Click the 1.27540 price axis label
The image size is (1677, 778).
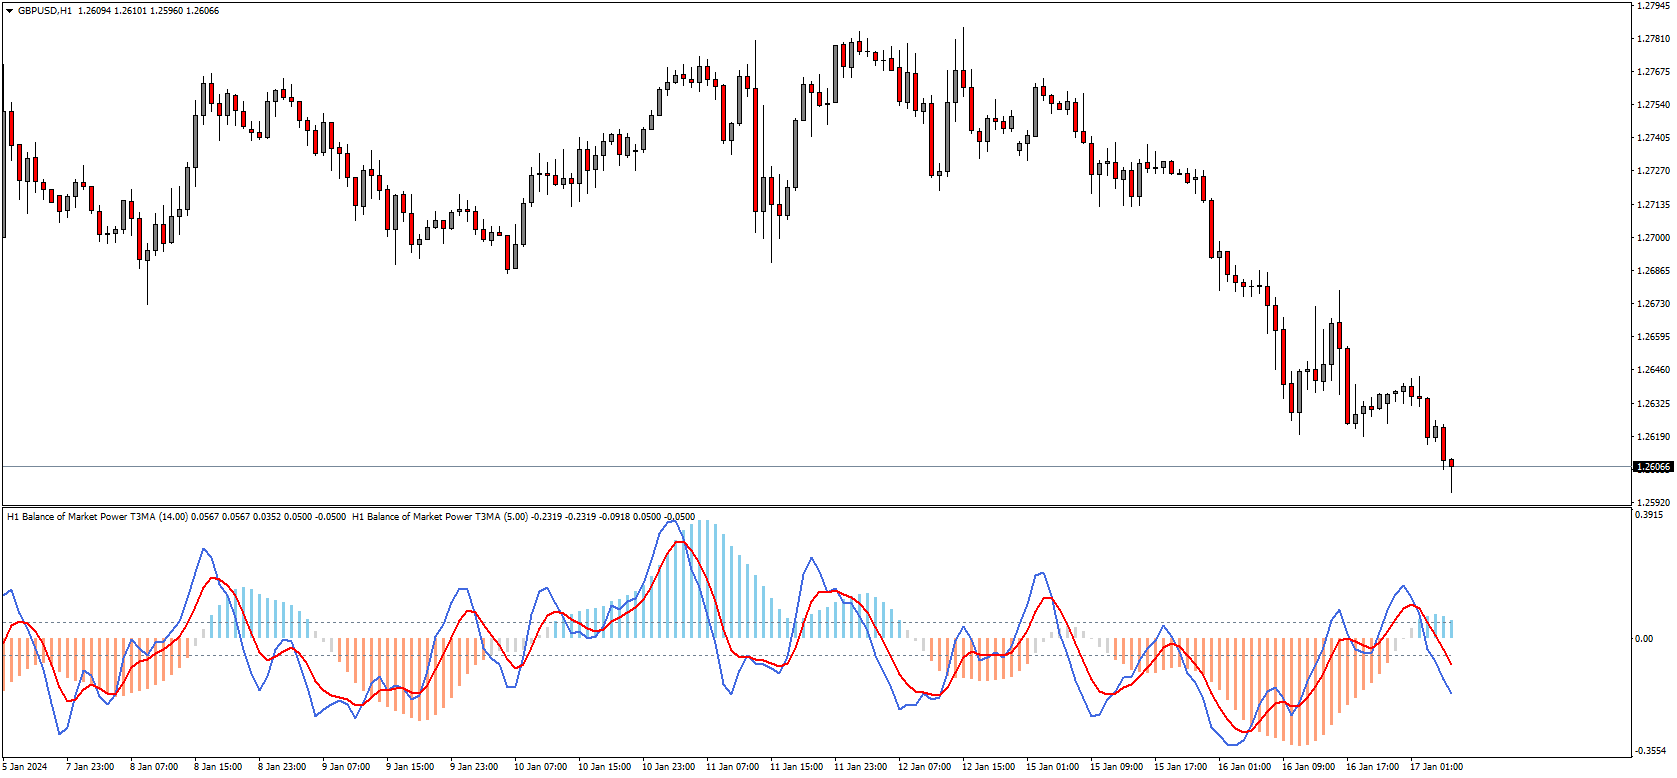point(1653,105)
